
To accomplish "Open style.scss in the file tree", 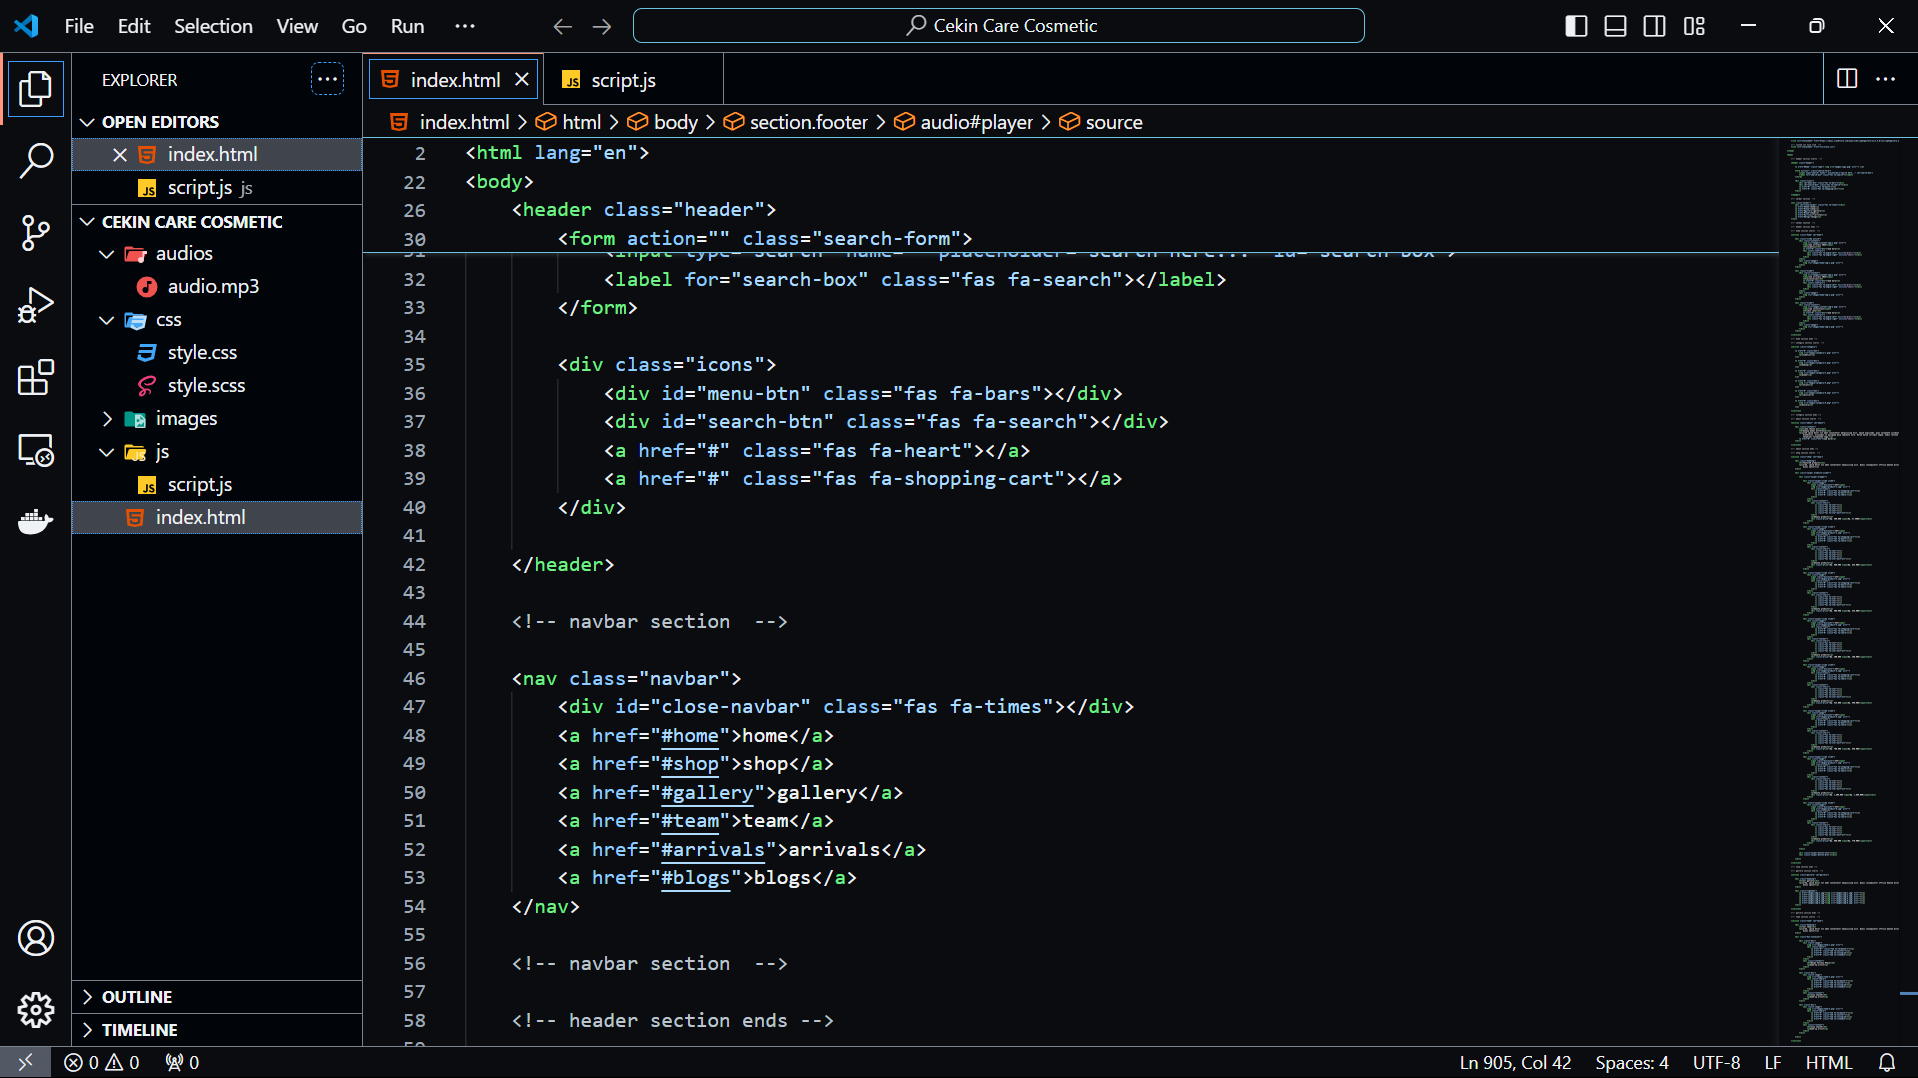I will 217,385.
